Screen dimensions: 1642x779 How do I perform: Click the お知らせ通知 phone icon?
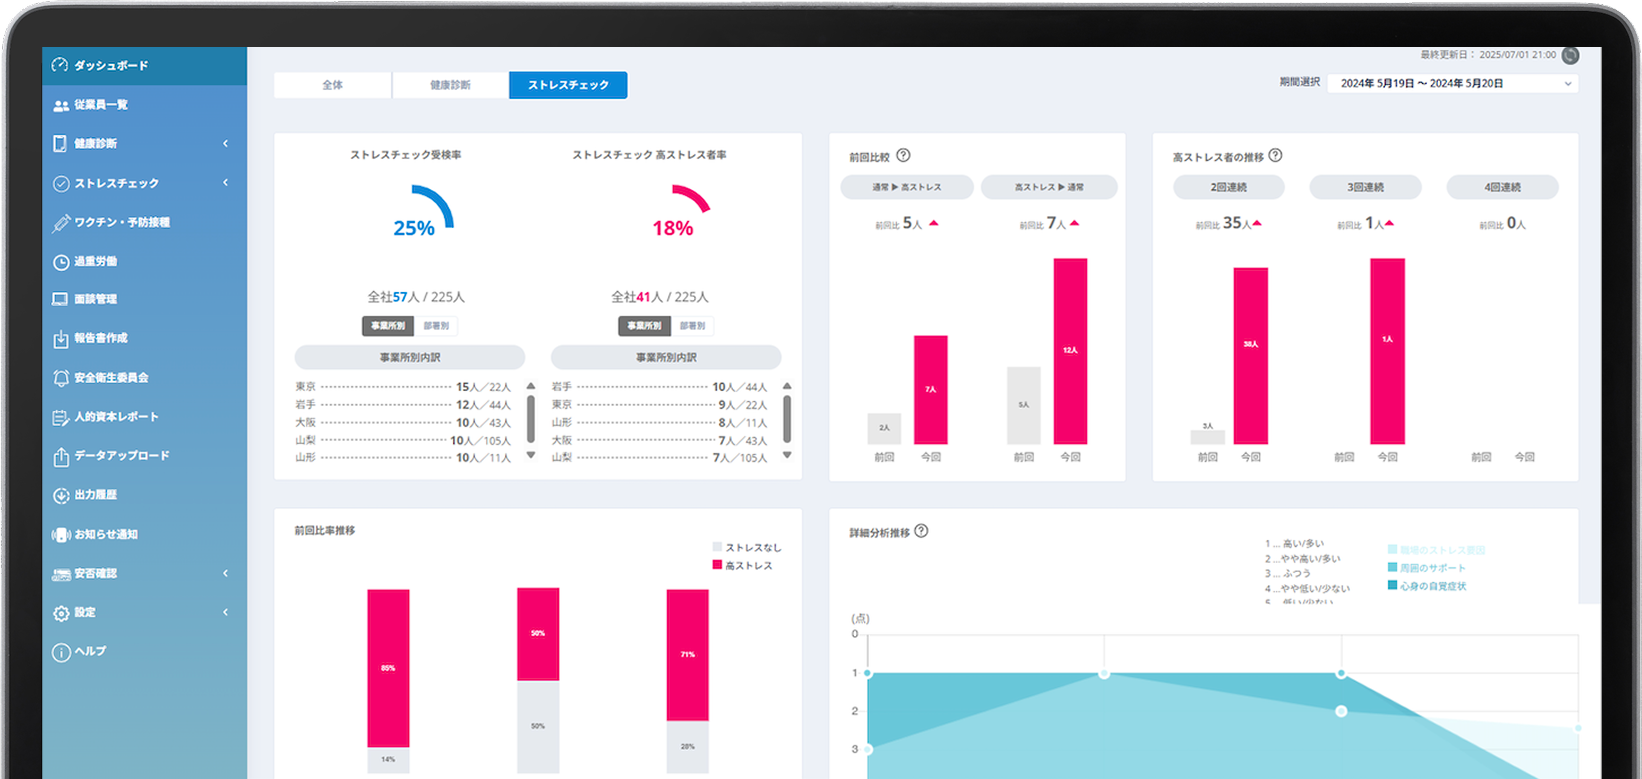pos(60,535)
